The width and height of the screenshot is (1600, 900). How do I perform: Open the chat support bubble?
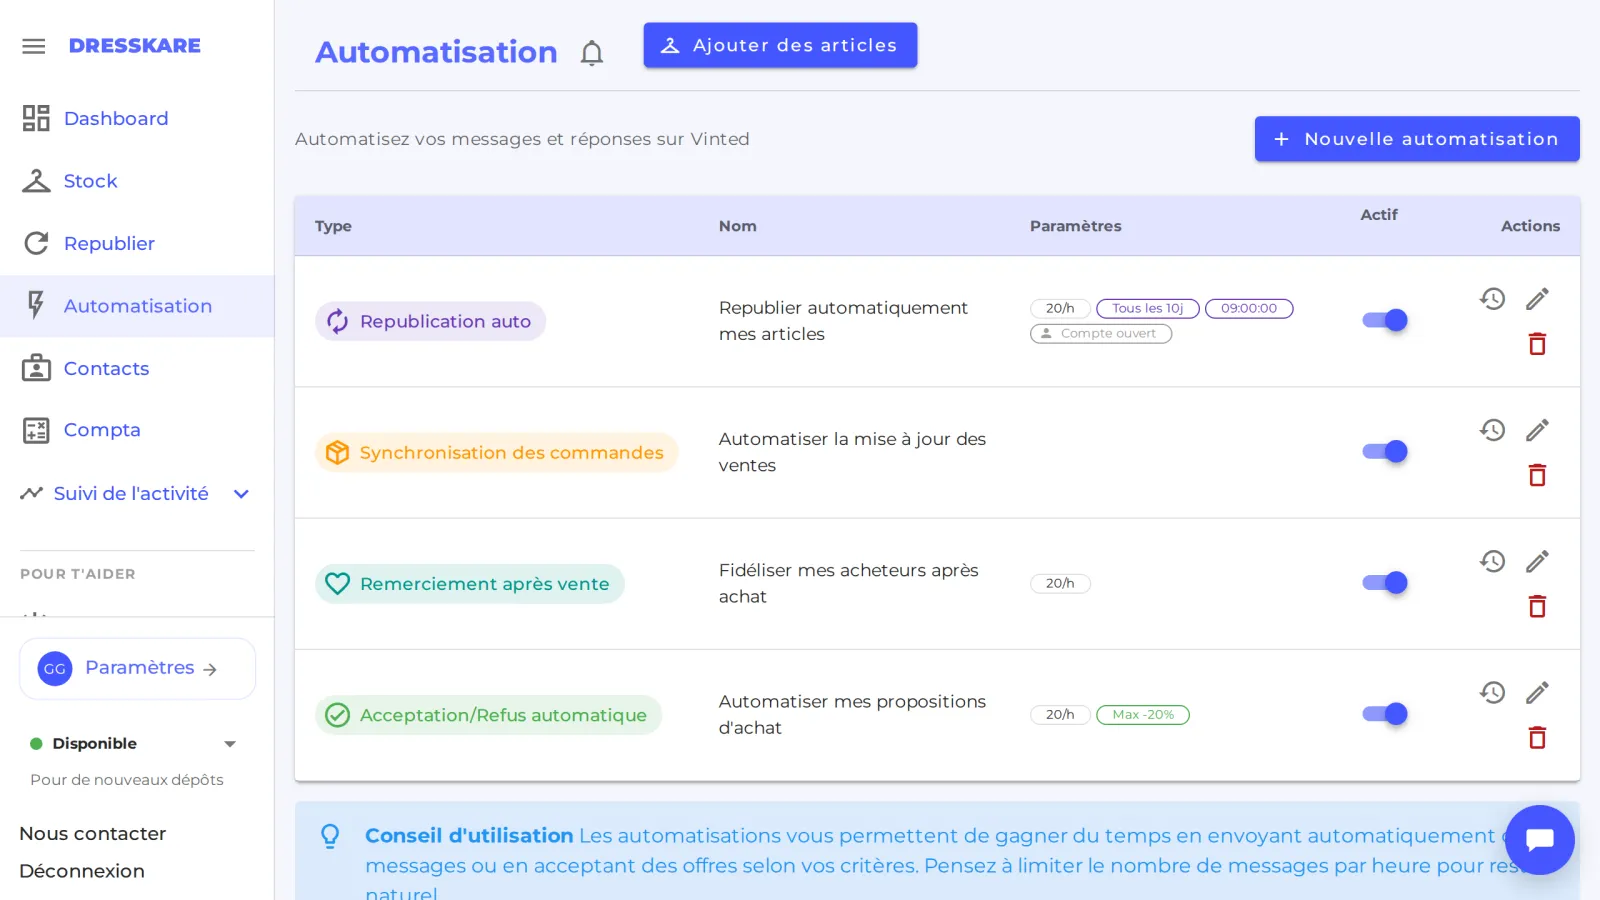(x=1539, y=840)
